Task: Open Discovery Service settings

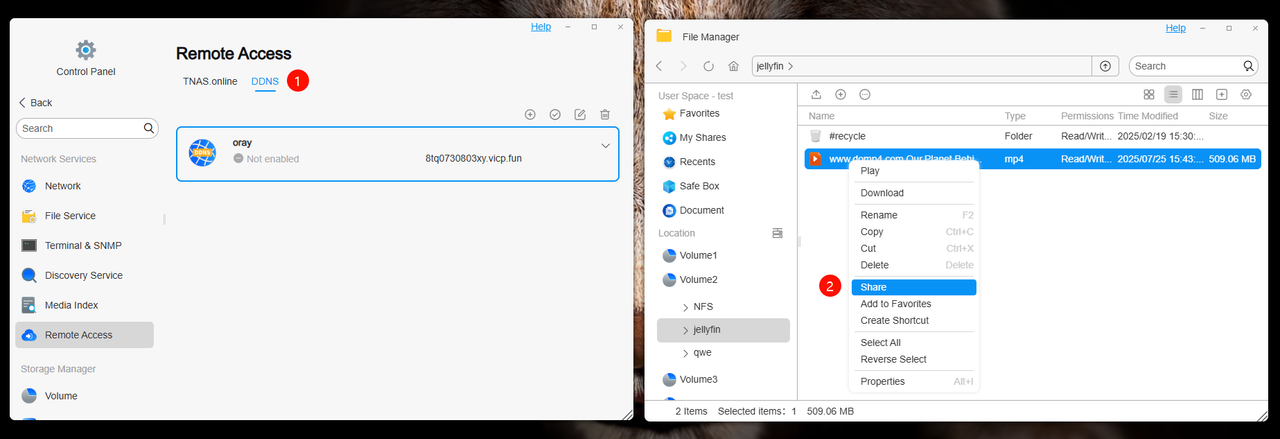Action: [x=85, y=275]
